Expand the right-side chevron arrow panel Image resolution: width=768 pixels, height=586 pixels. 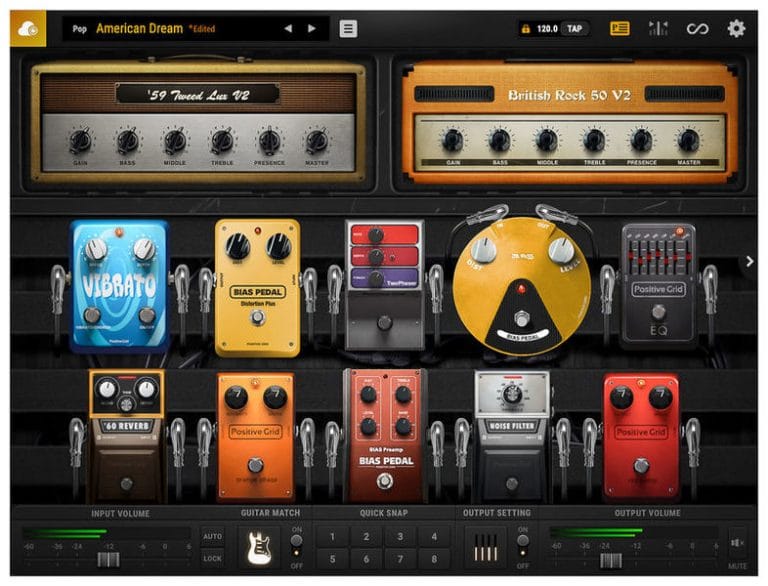point(748,262)
